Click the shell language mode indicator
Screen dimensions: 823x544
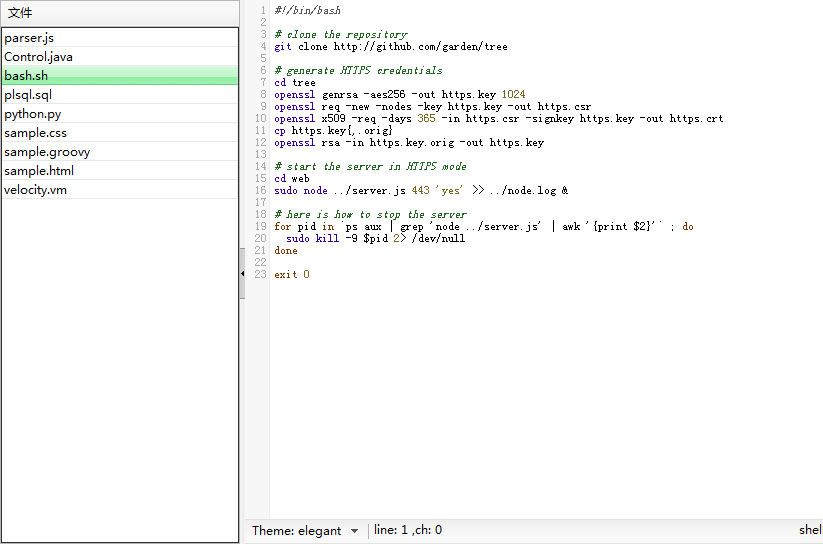point(809,531)
